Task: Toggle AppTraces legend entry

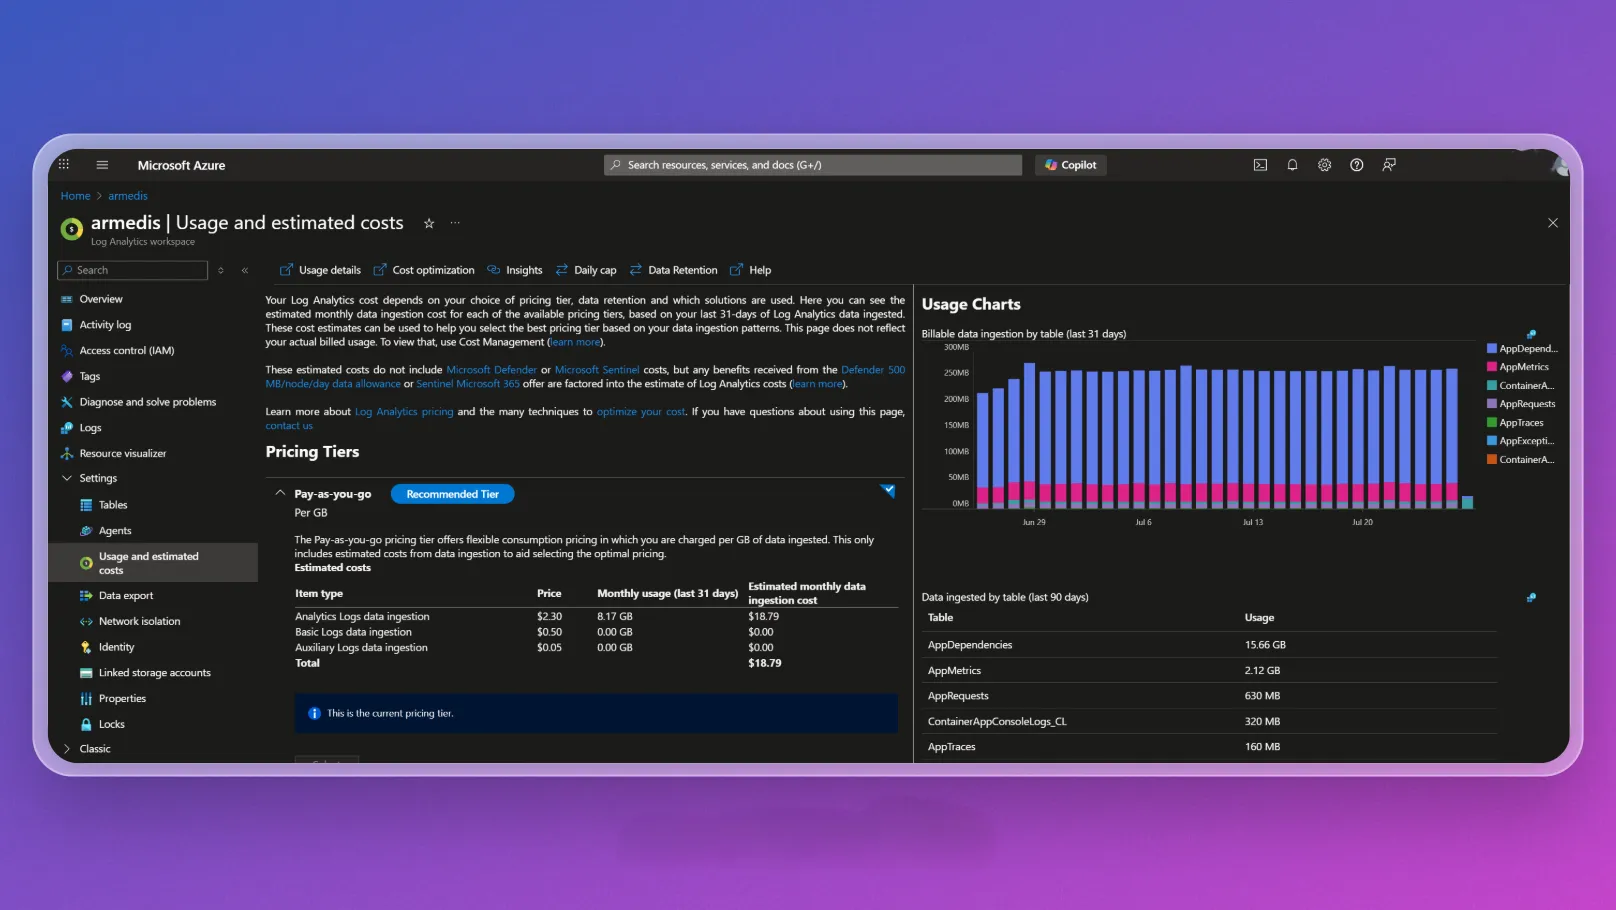Action: [1515, 423]
